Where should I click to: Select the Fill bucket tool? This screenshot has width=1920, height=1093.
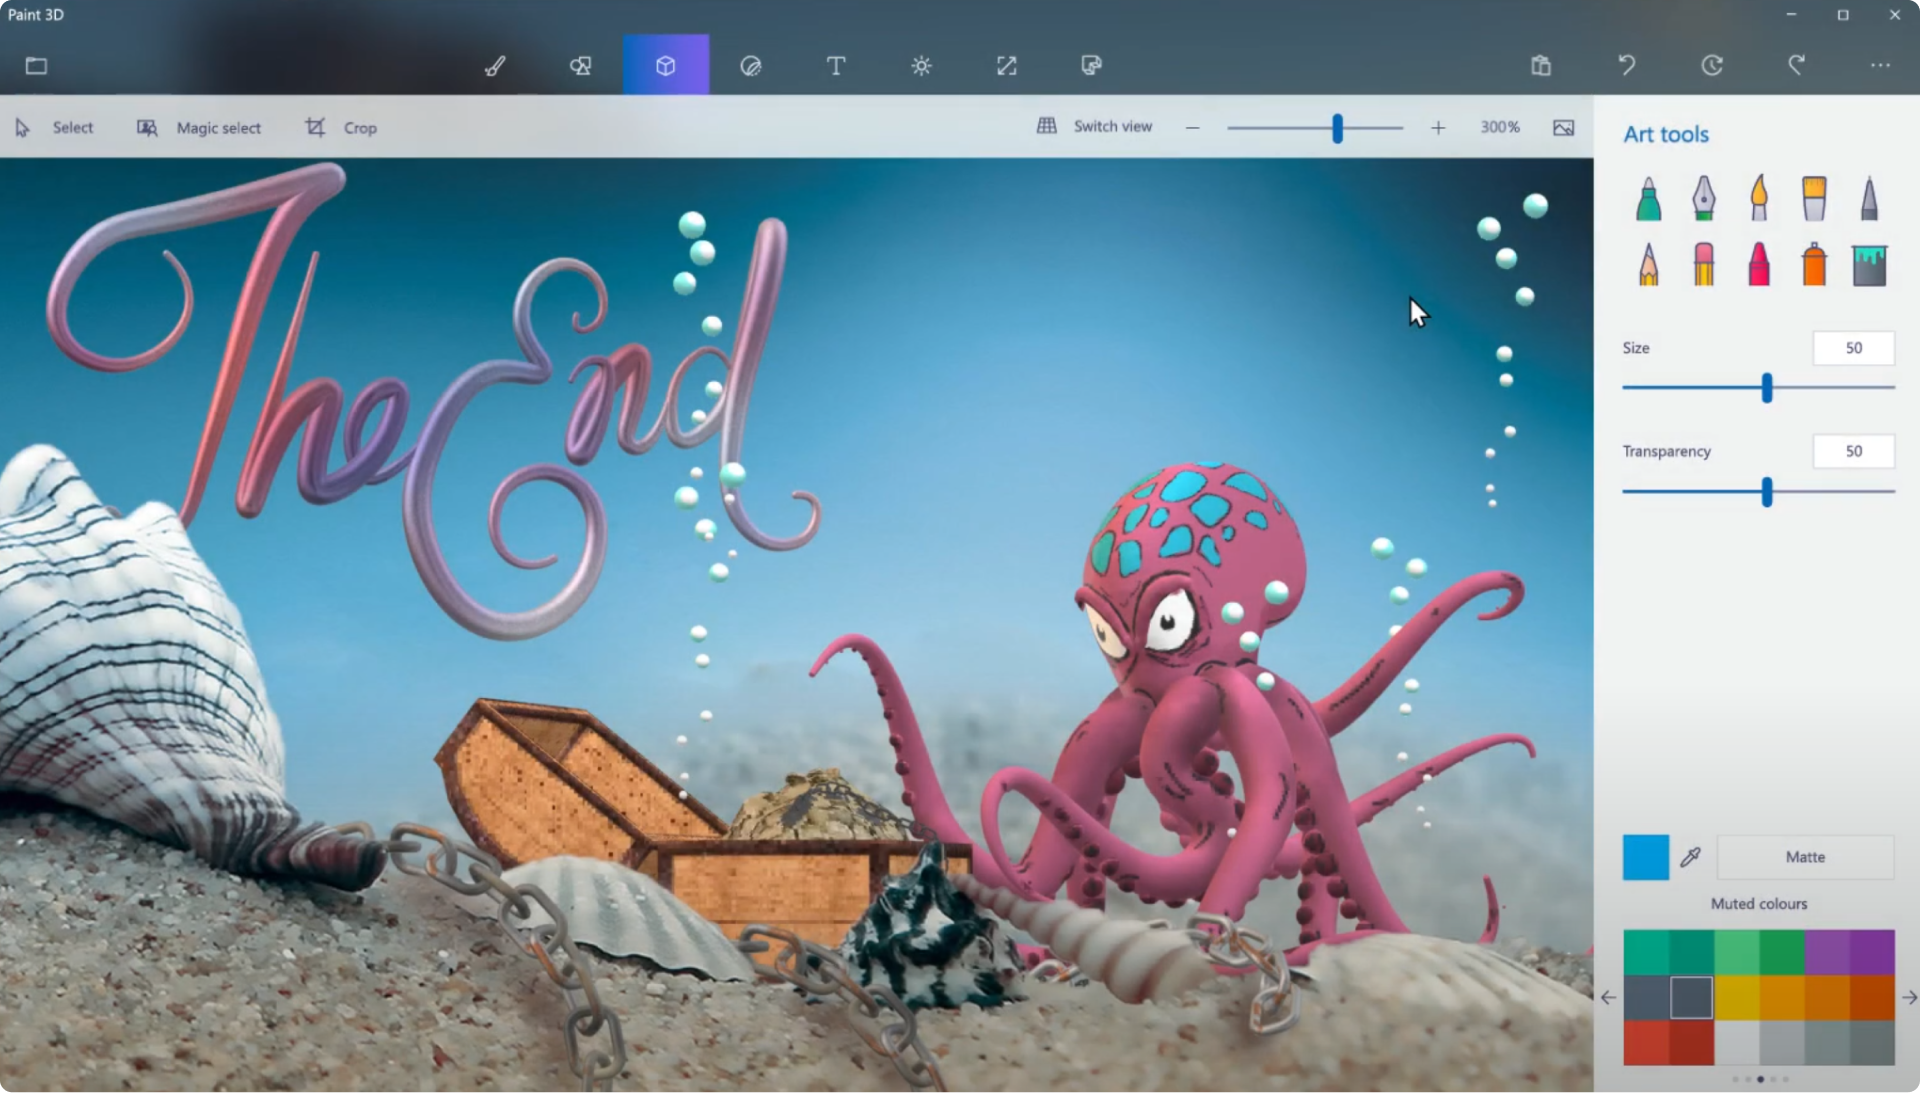tap(1868, 265)
